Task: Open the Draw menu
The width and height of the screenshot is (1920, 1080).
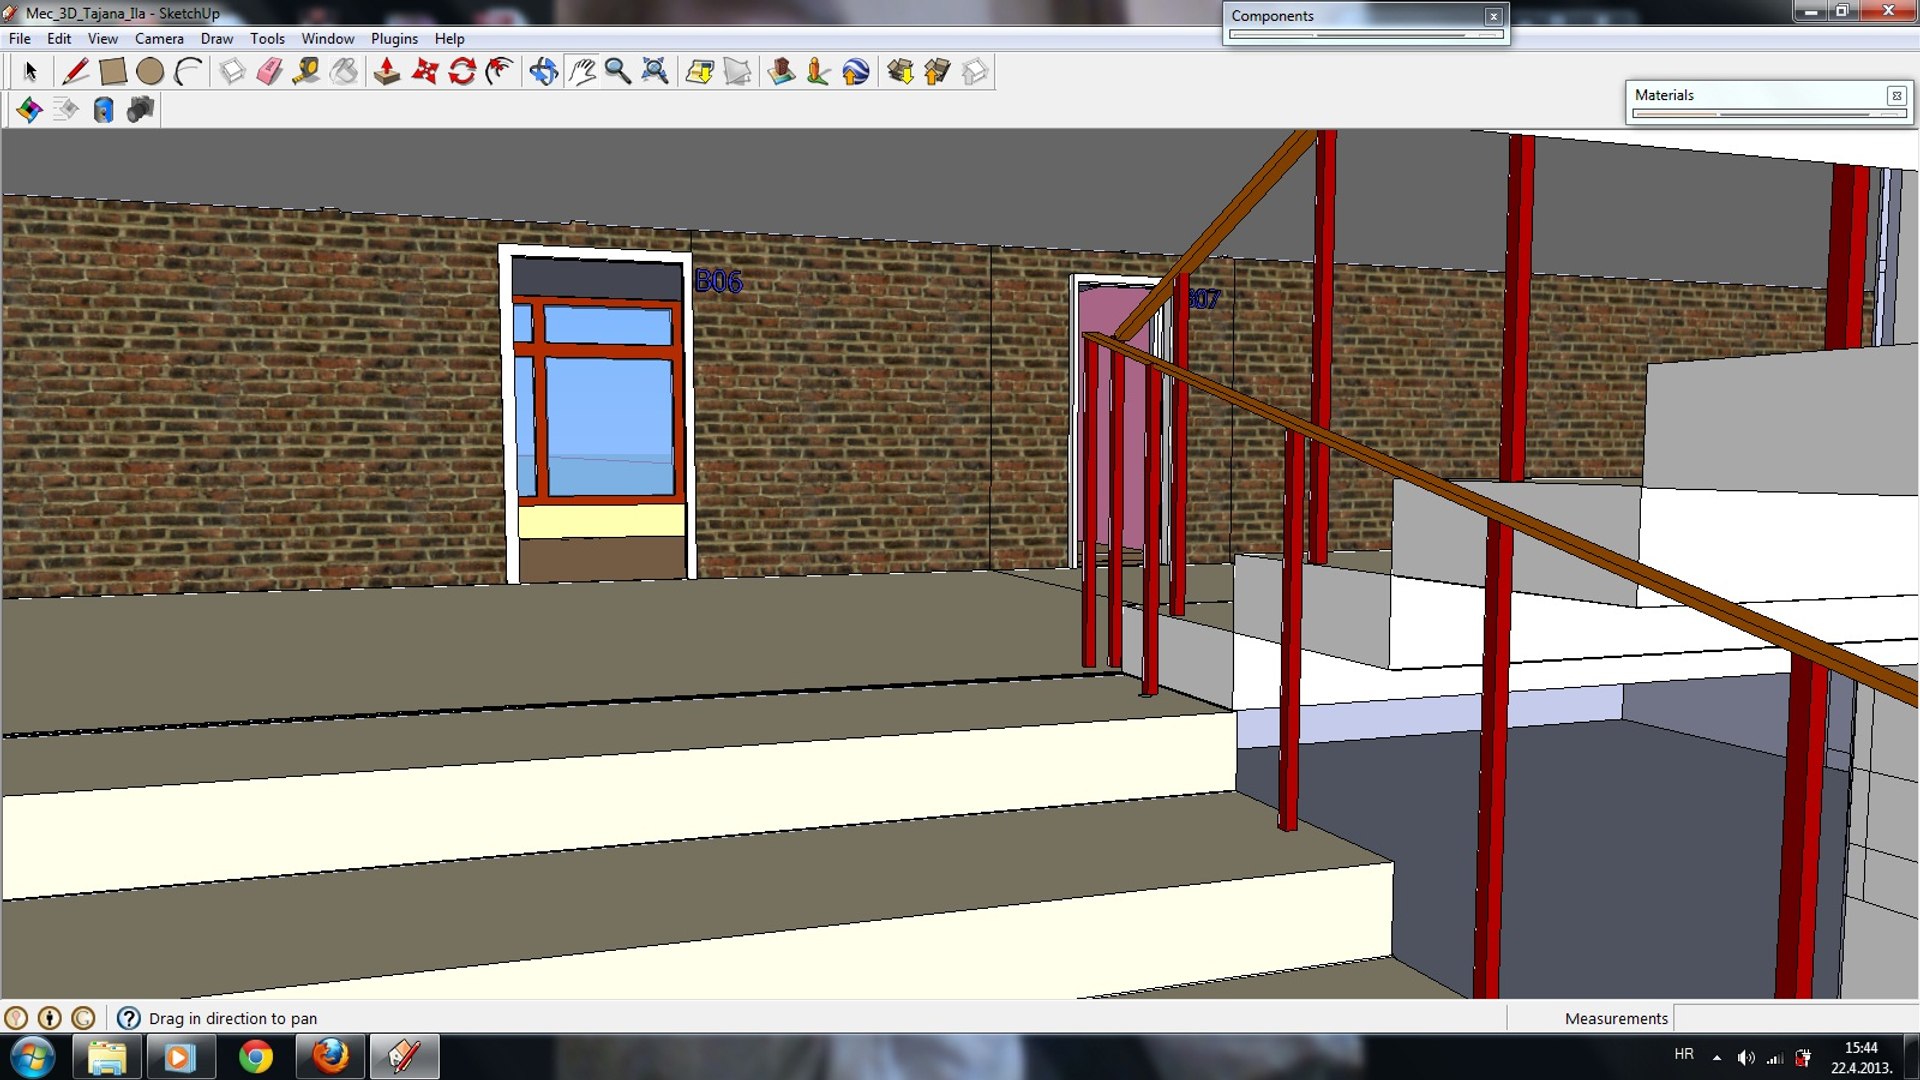Action: click(217, 38)
